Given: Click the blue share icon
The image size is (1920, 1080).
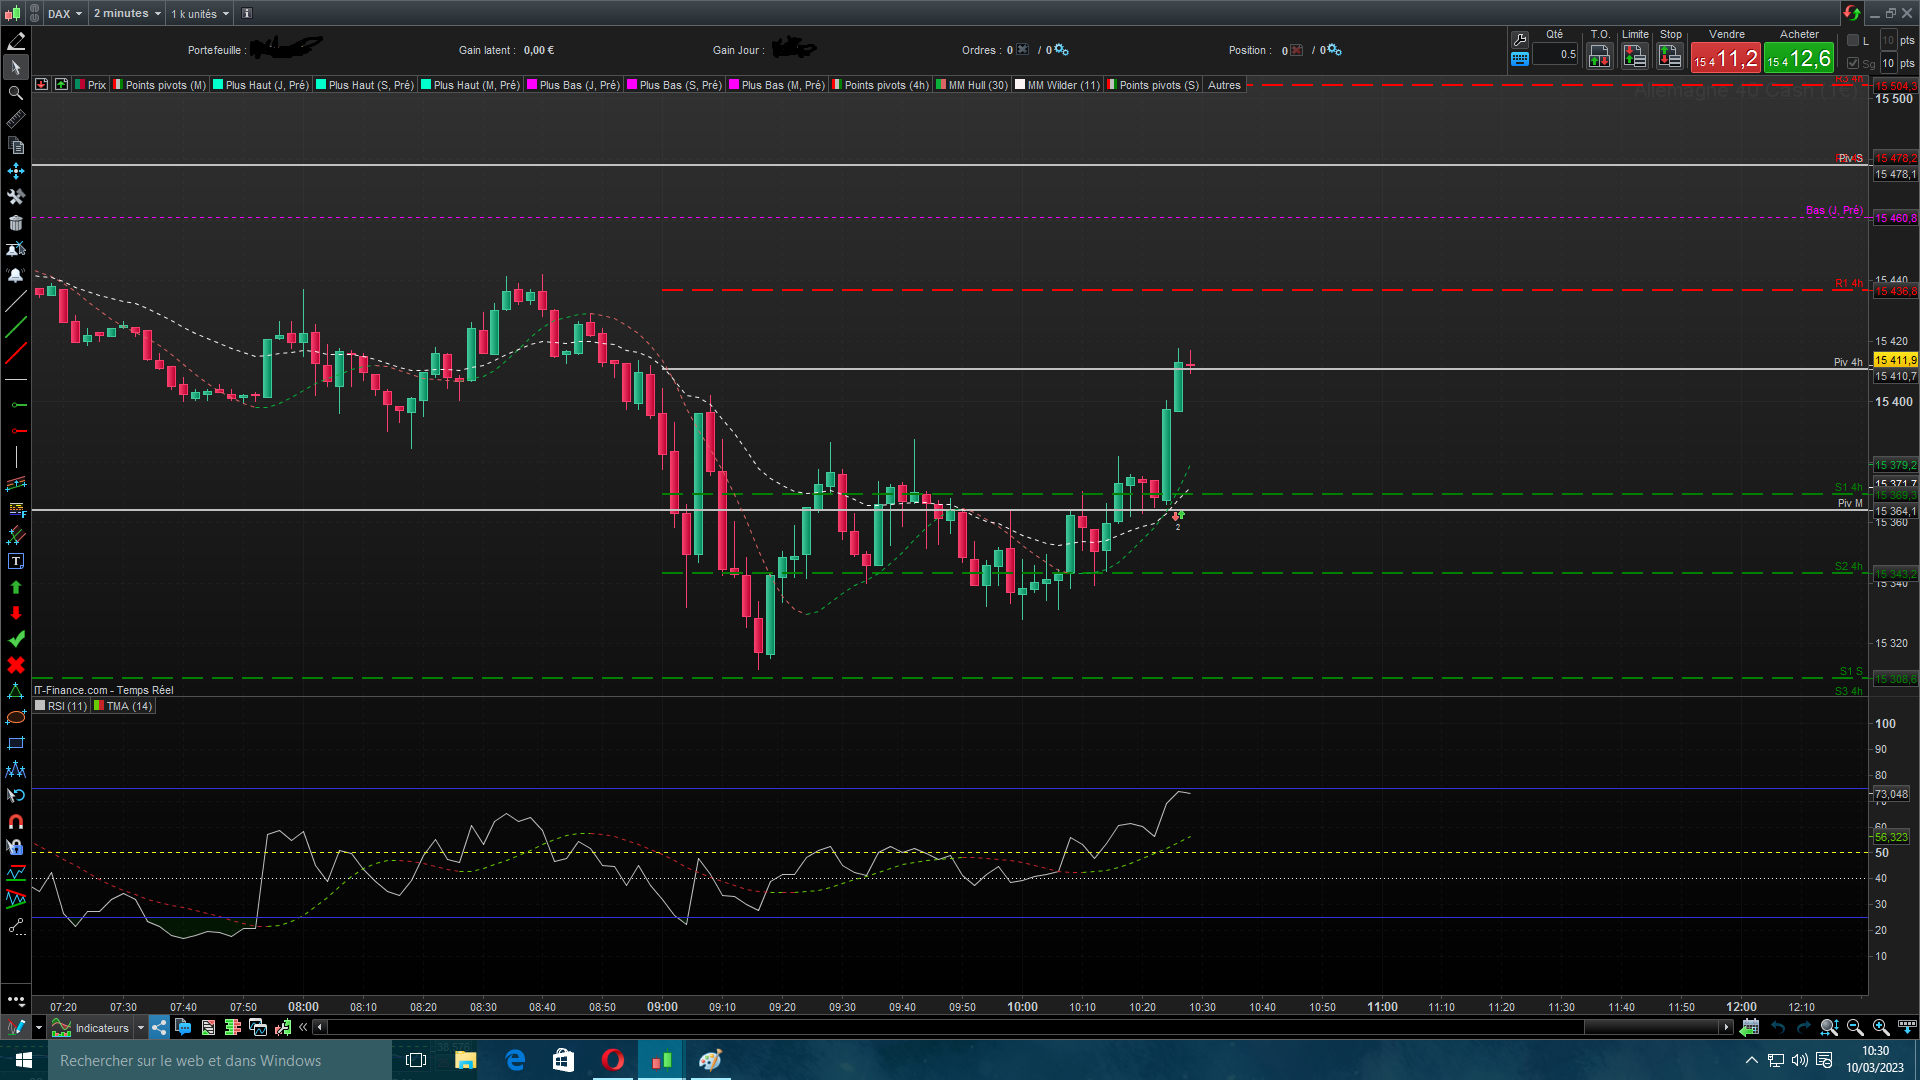Looking at the screenshot, I should pos(159,1027).
